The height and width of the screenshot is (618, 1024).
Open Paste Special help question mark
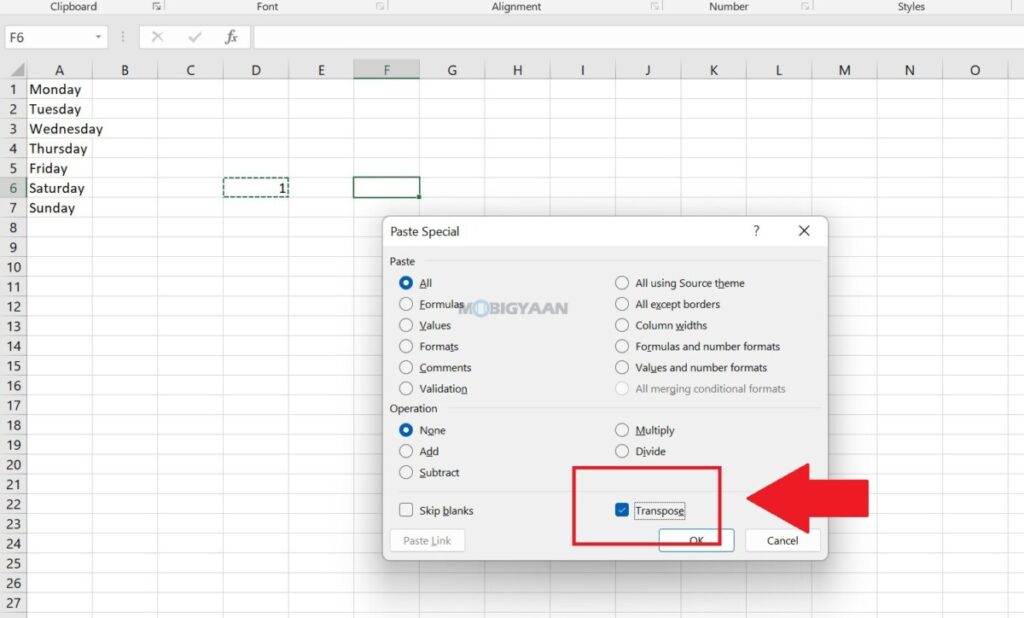[x=756, y=231]
